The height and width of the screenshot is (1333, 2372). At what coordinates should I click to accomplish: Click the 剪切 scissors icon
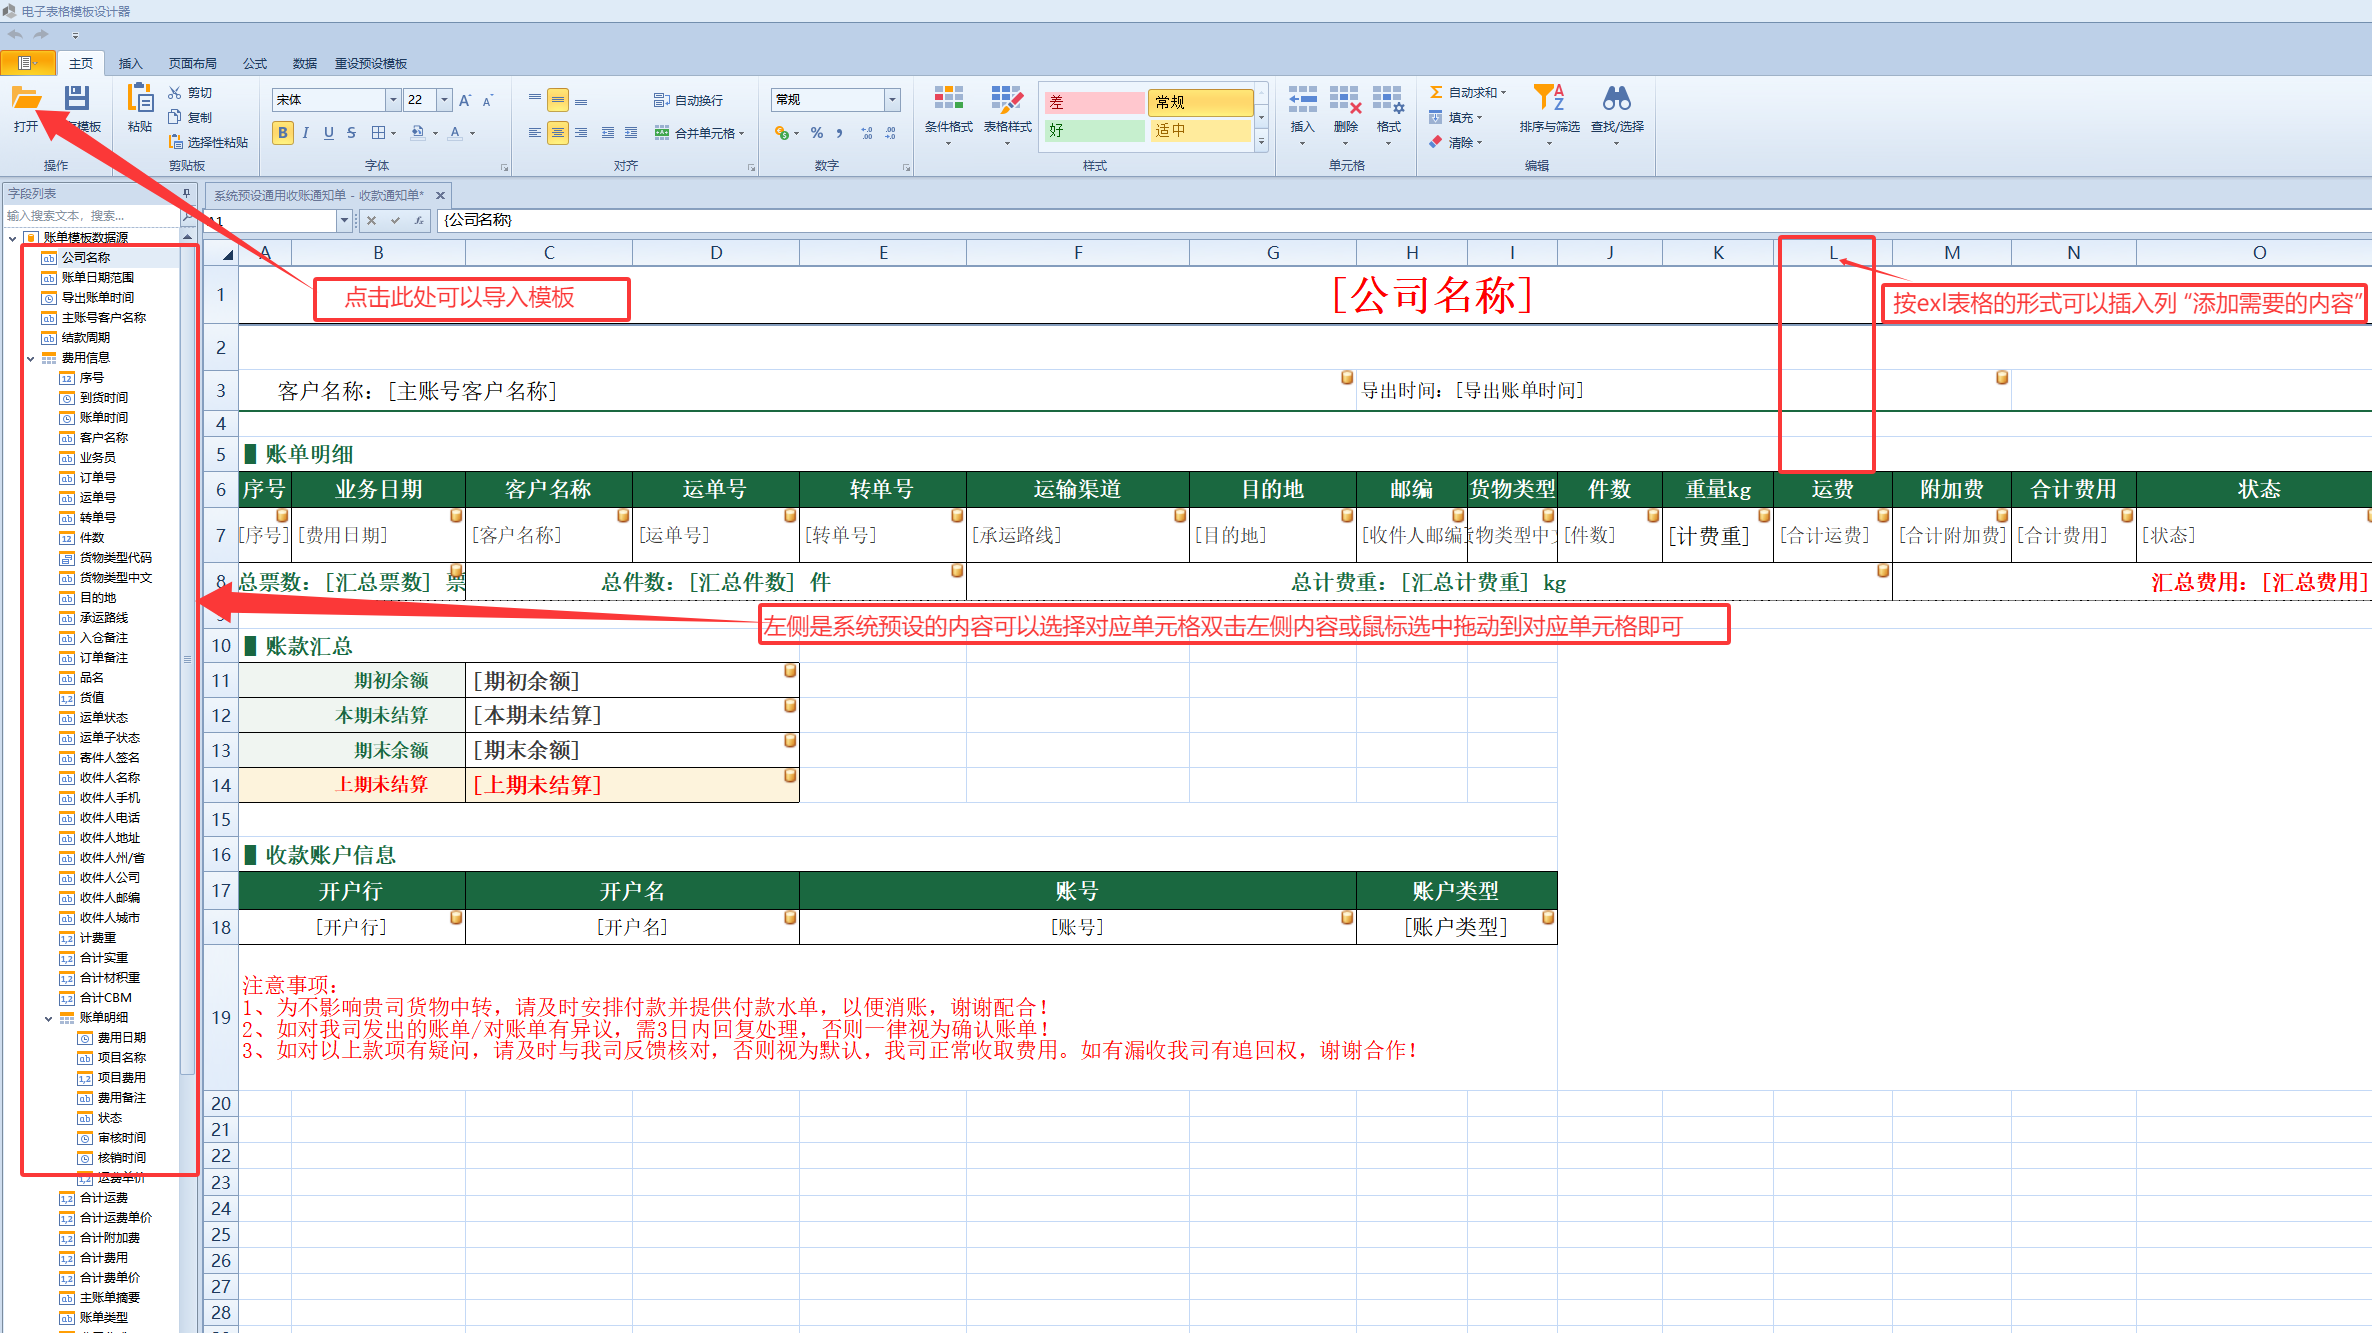pyautogui.click(x=175, y=92)
